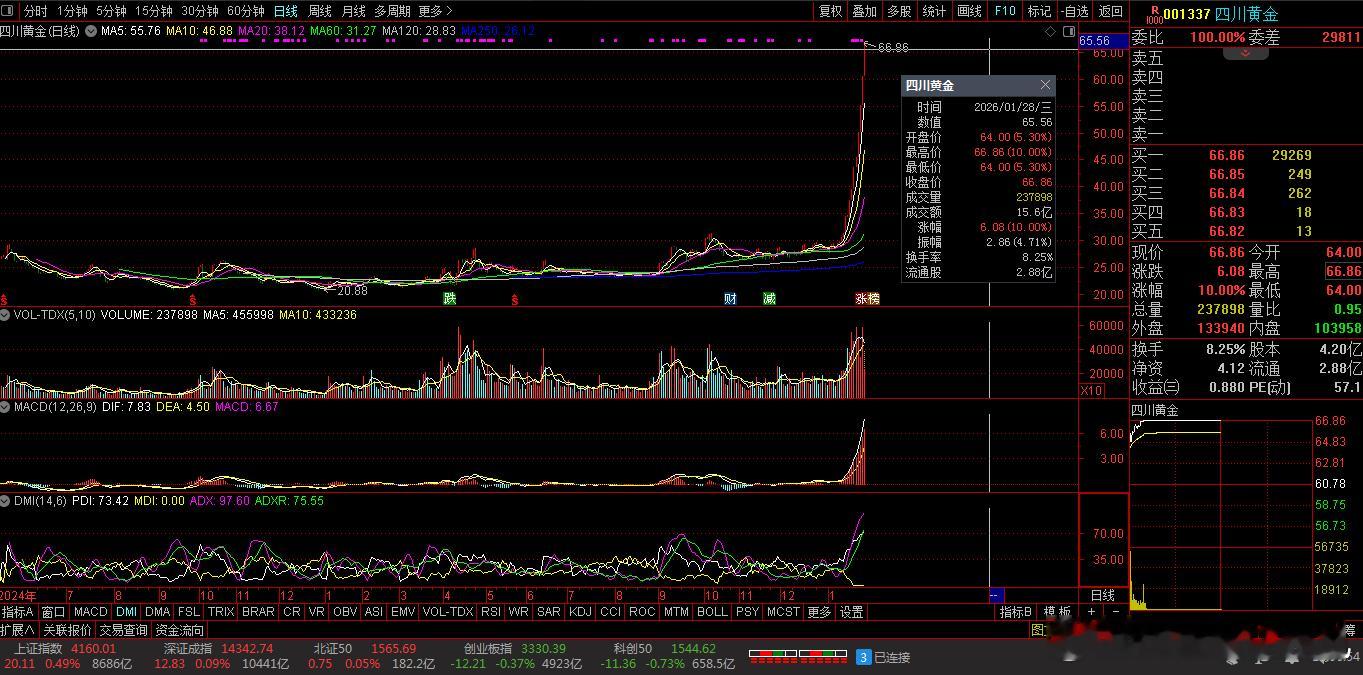The width and height of the screenshot is (1363, 675).
Task: Click the 涨榜 marker on the chart
Action: click(867, 299)
